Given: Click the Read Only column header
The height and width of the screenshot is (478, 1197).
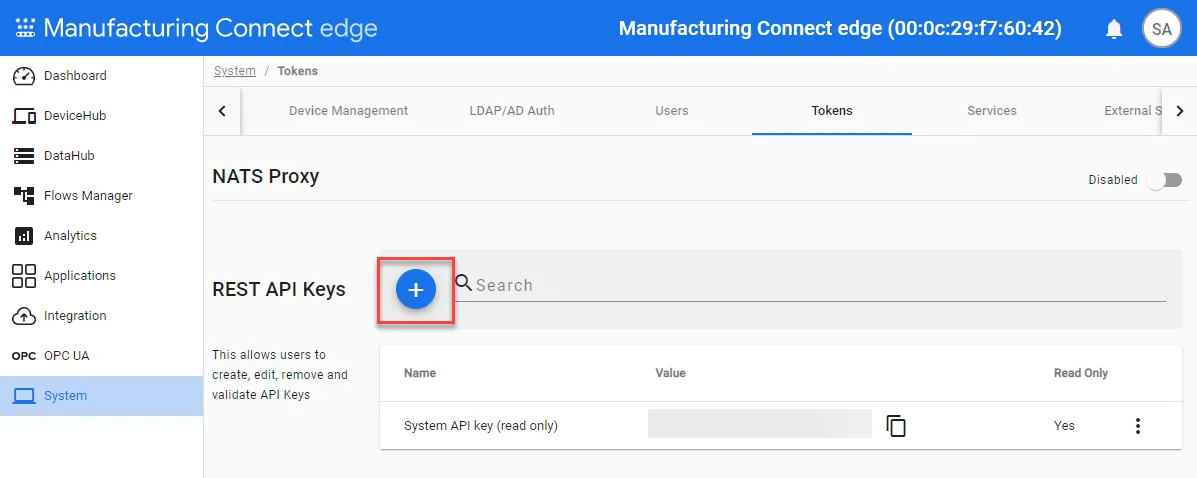Looking at the screenshot, I should [x=1081, y=373].
